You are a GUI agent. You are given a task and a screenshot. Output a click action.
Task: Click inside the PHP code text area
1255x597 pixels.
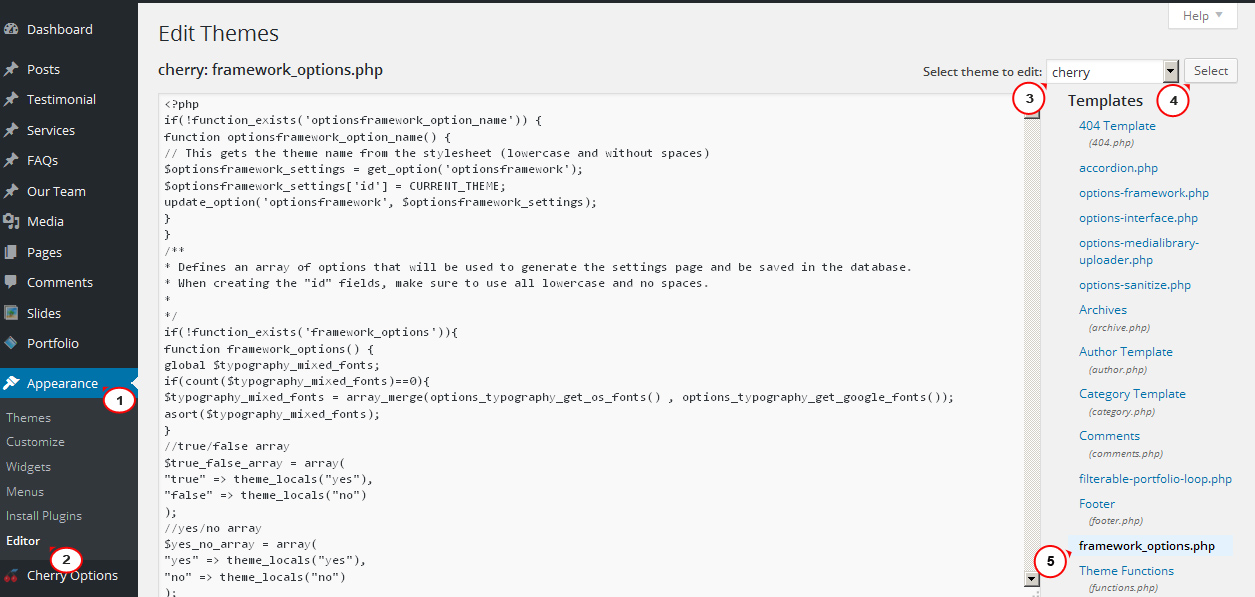591,346
